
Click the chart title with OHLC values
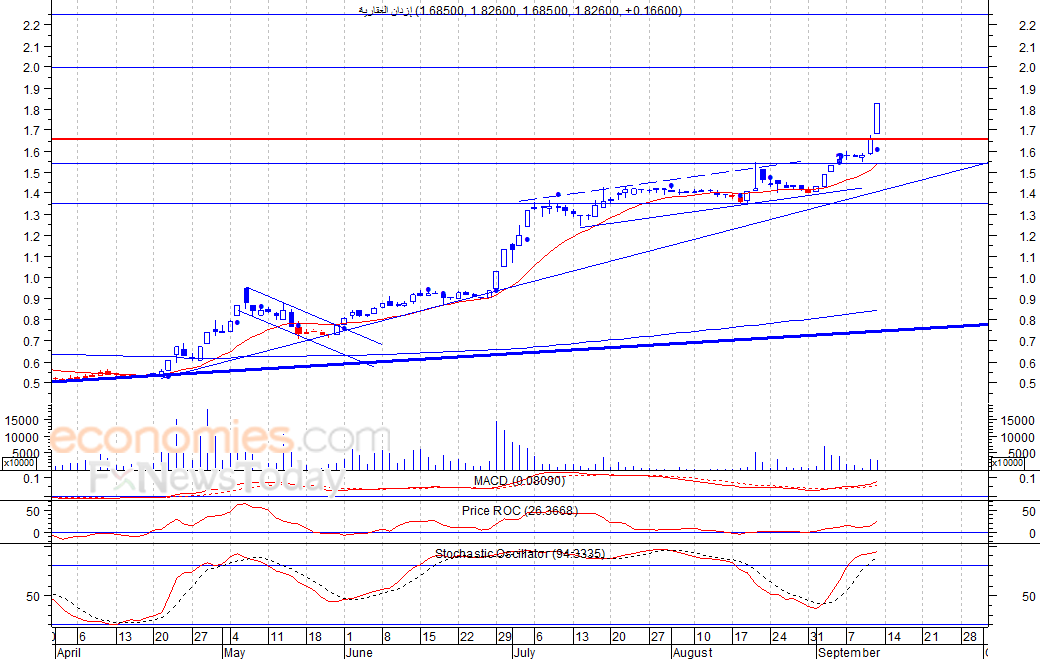pyautogui.click(x=520, y=10)
